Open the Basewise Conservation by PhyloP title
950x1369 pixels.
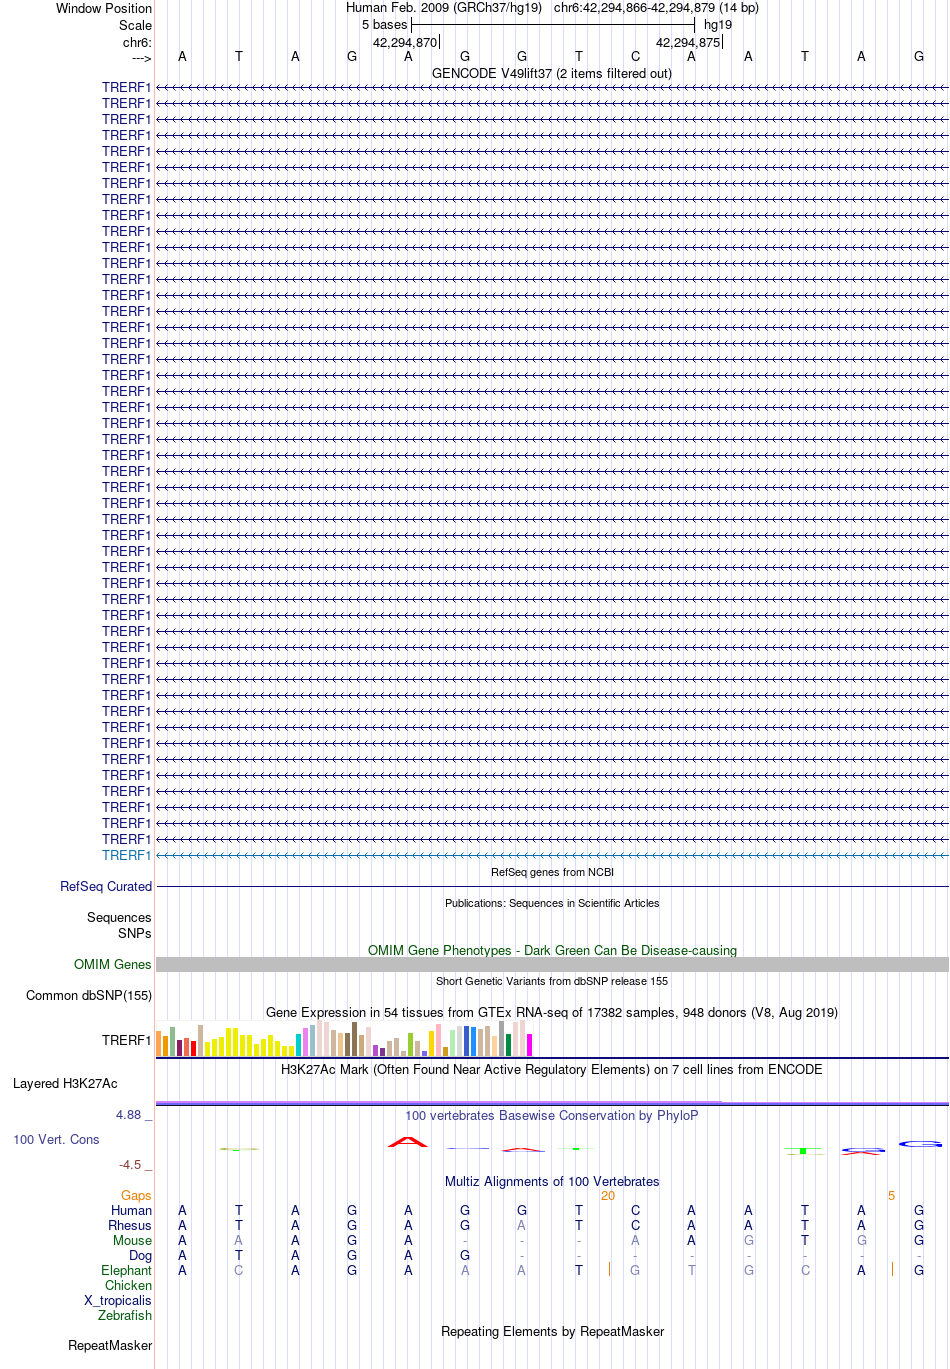pos(552,1115)
